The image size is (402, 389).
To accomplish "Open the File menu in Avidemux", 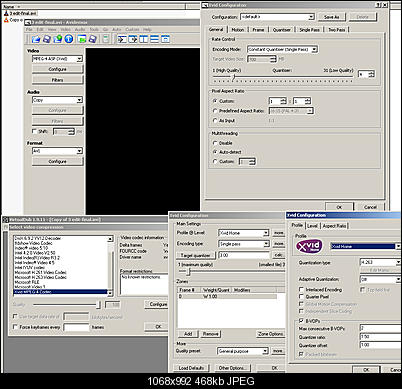I will click(29, 29).
